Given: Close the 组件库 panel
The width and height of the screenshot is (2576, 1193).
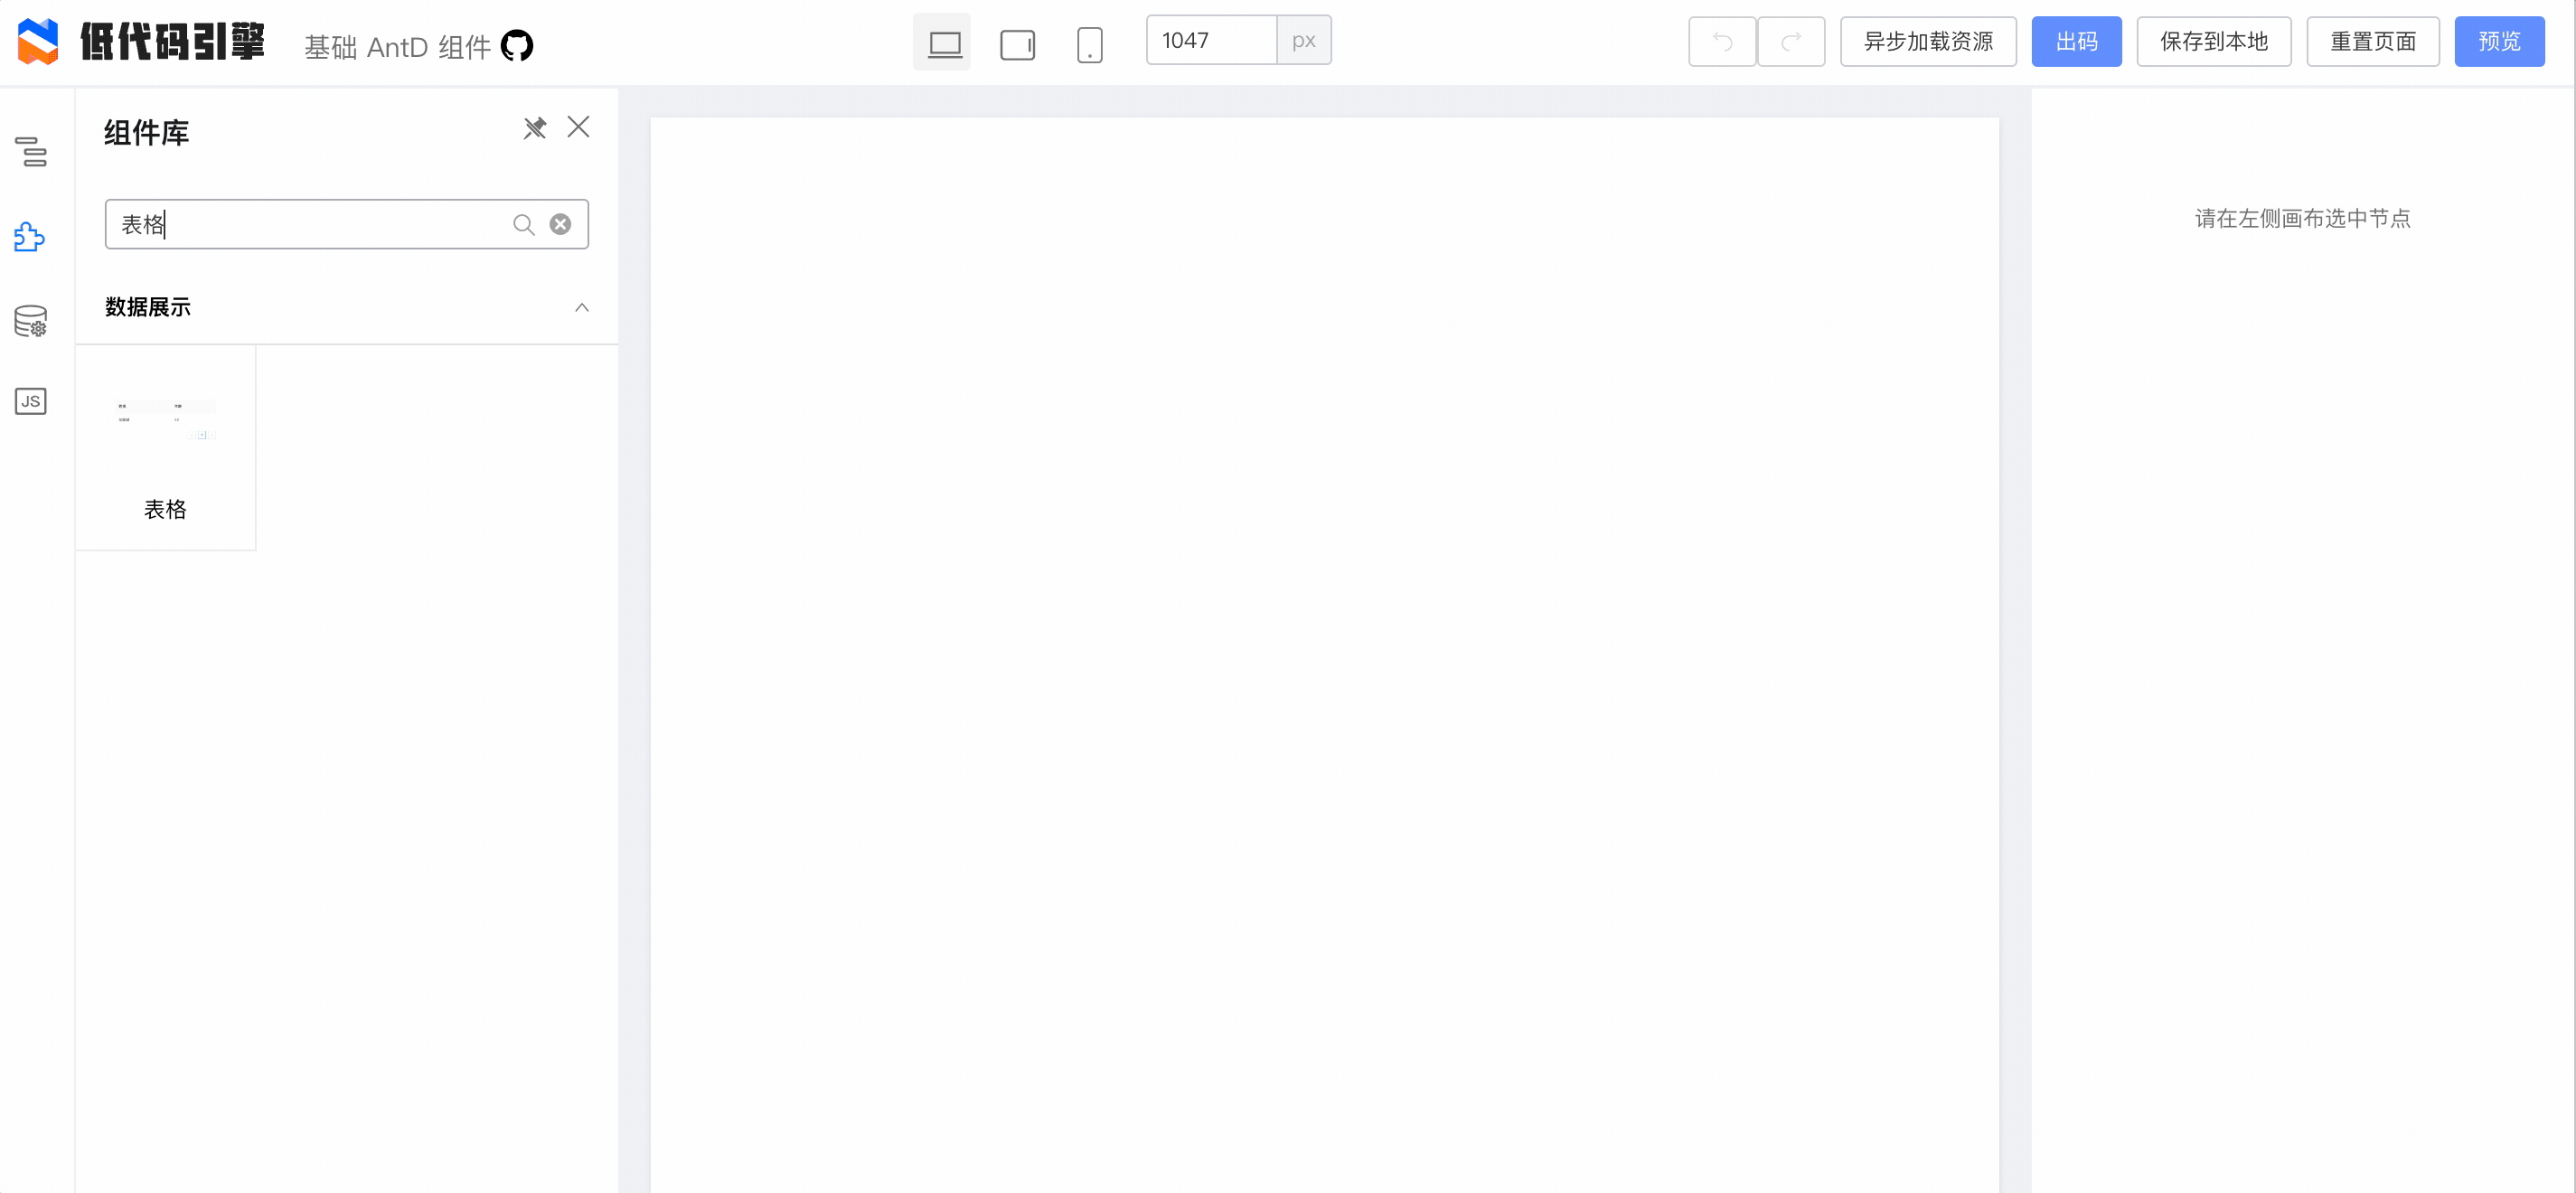Looking at the screenshot, I should 579,127.
